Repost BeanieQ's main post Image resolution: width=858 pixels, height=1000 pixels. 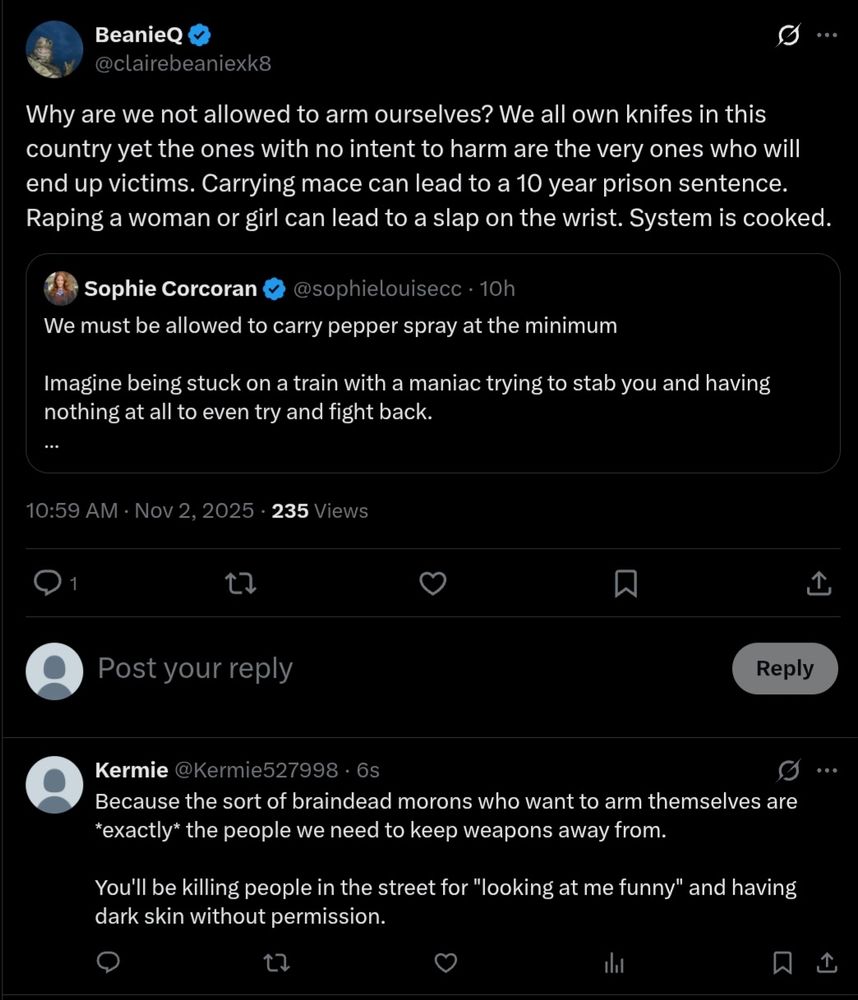pos(241,583)
